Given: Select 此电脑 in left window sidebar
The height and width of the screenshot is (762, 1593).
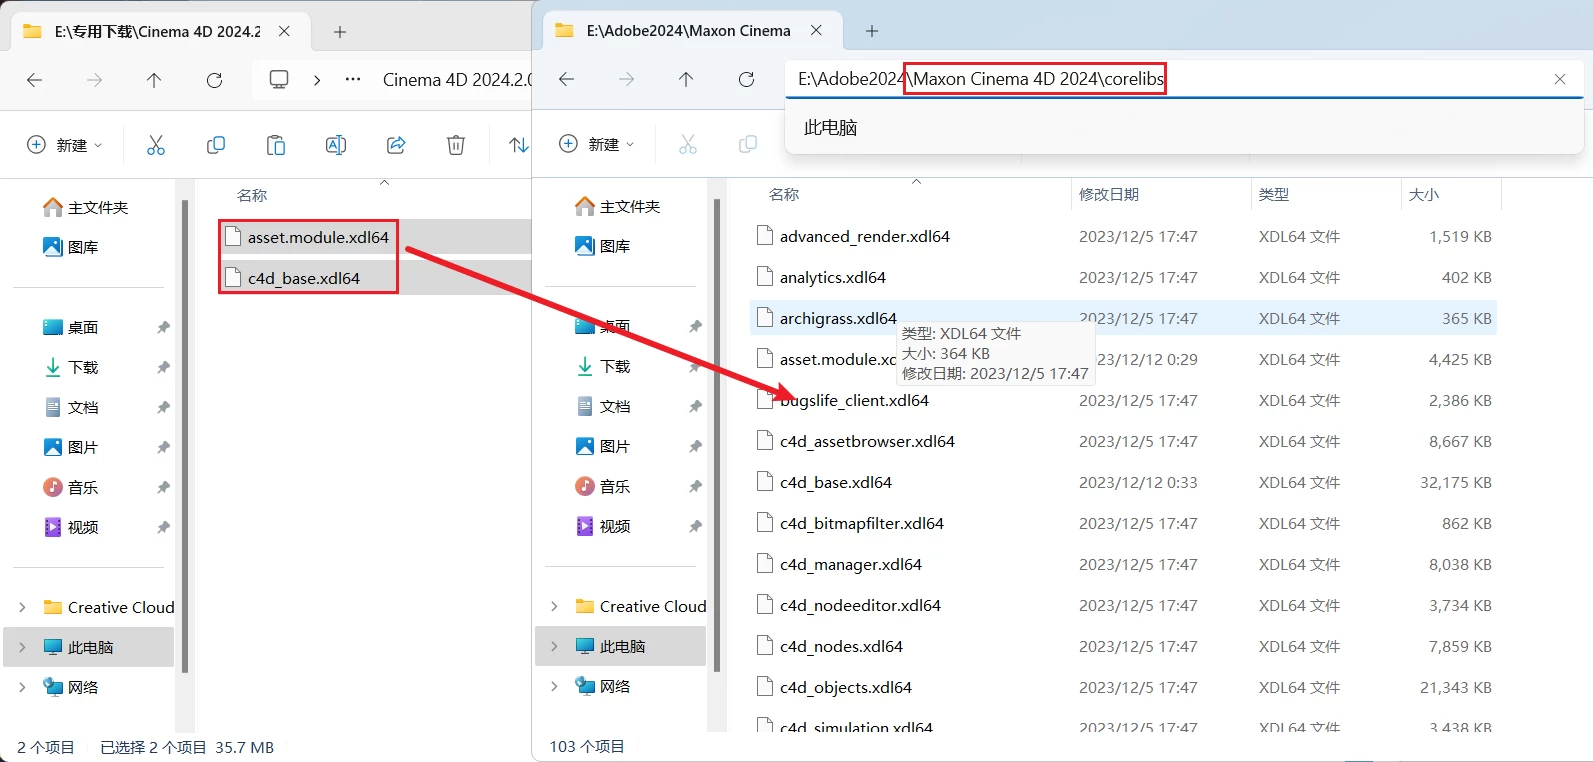Looking at the screenshot, I should coord(89,647).
